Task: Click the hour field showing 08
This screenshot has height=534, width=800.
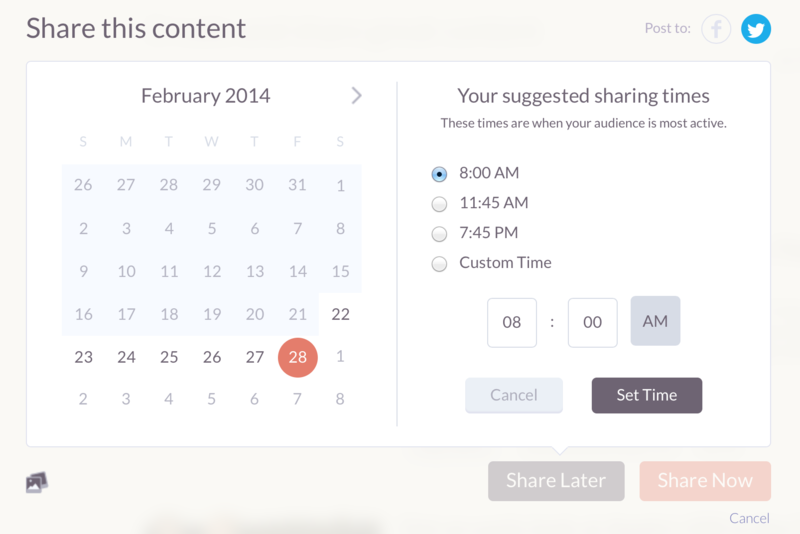Action: (512, 322)
